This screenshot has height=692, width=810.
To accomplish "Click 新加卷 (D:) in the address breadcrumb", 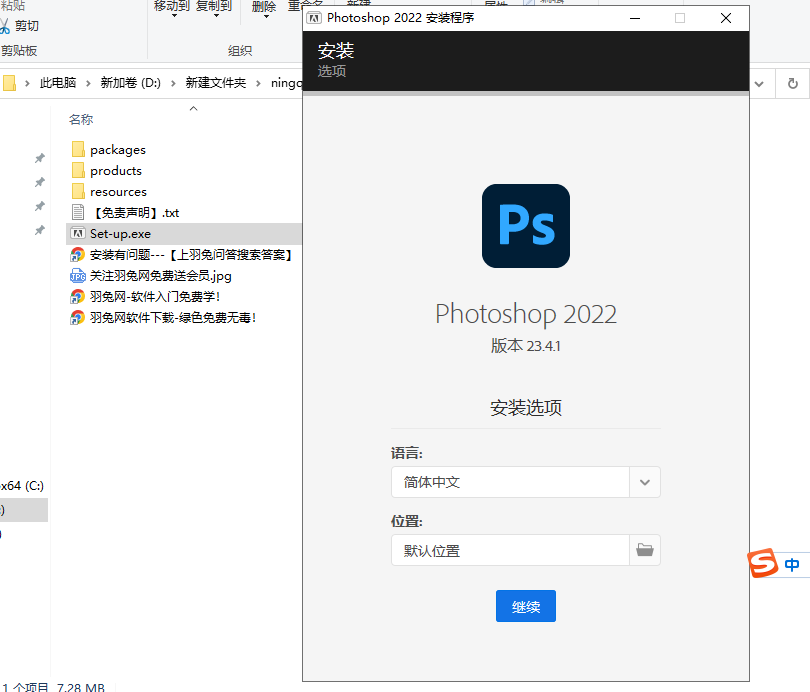I will point(130,83).
